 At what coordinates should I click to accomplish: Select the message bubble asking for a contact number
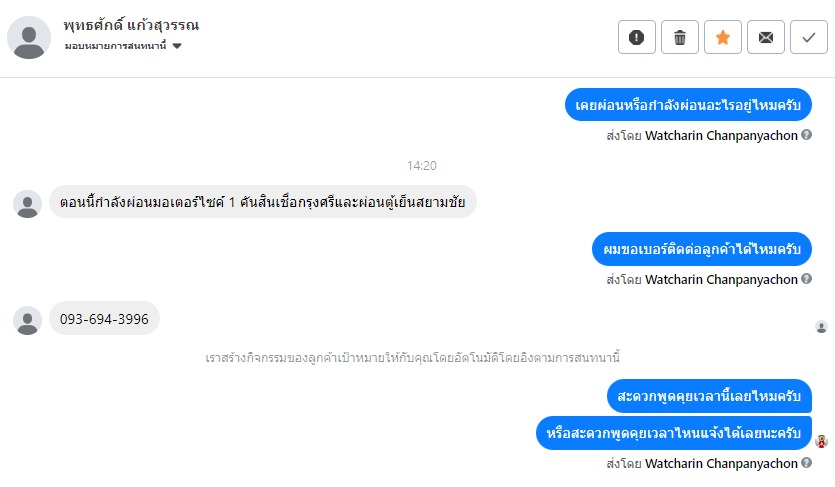(x=701, y=247)
